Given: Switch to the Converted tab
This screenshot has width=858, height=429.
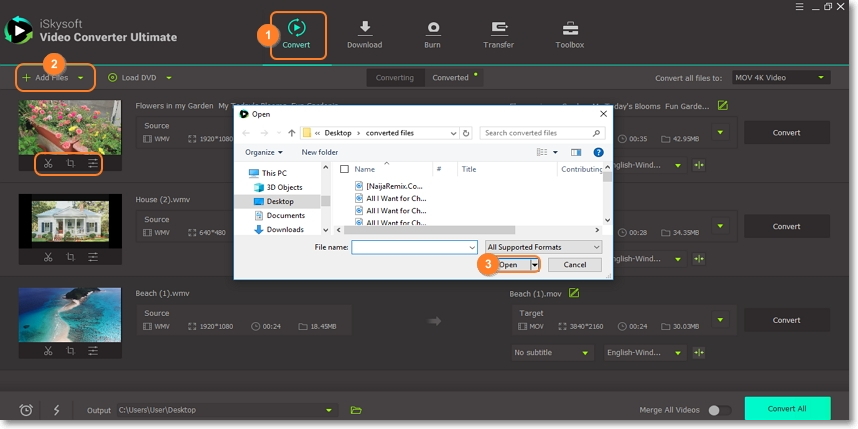Looking at the screenshot, I should click(x=451, y=77).
